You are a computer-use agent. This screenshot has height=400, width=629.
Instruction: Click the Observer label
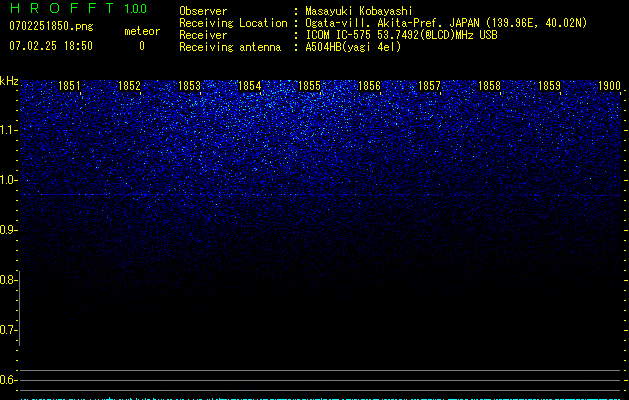(x=203, y=11)
